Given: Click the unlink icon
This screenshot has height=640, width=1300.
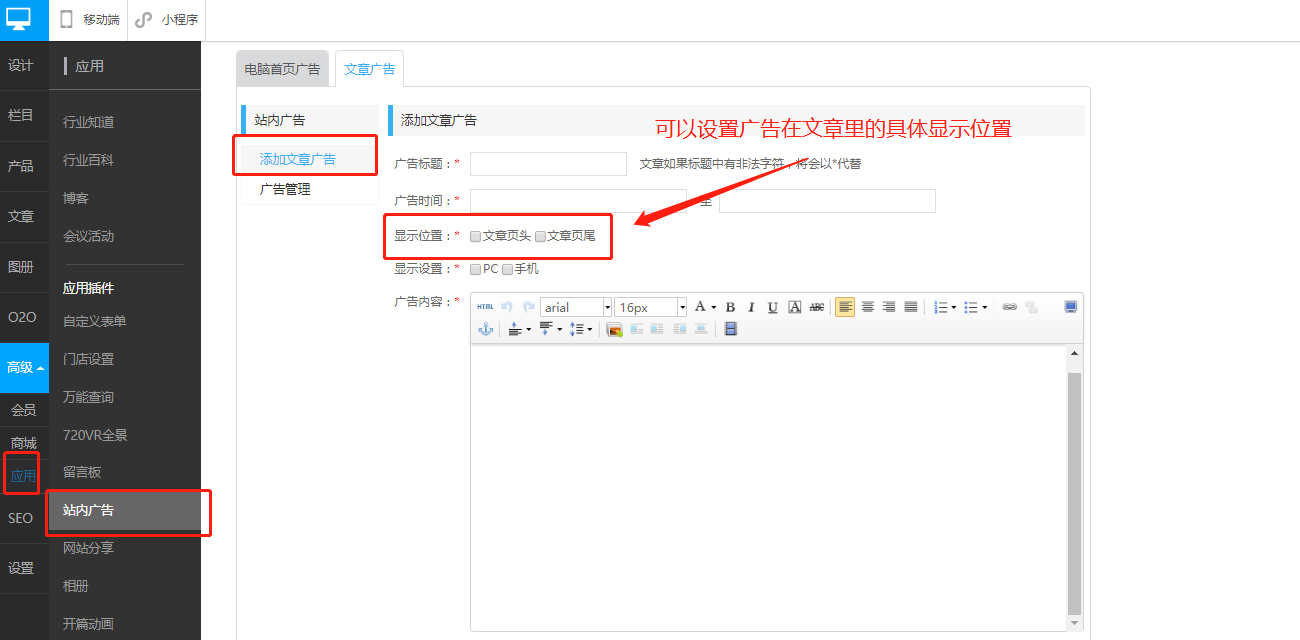Looking at the screenshot, I should pos(1032,307).
